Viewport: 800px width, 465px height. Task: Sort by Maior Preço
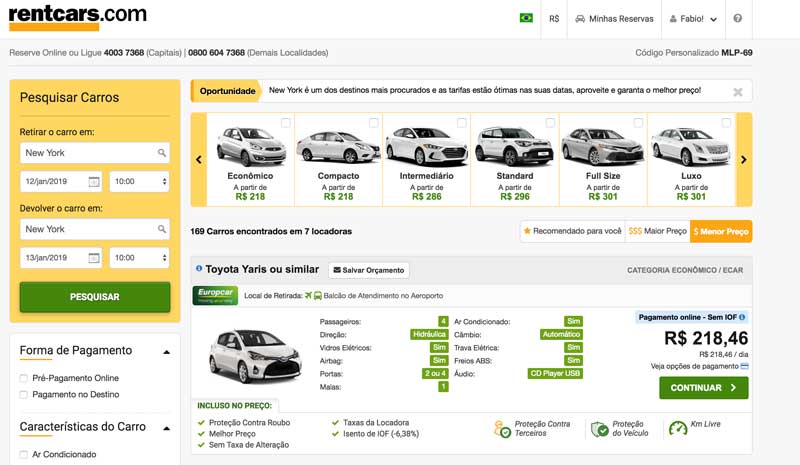658,231
